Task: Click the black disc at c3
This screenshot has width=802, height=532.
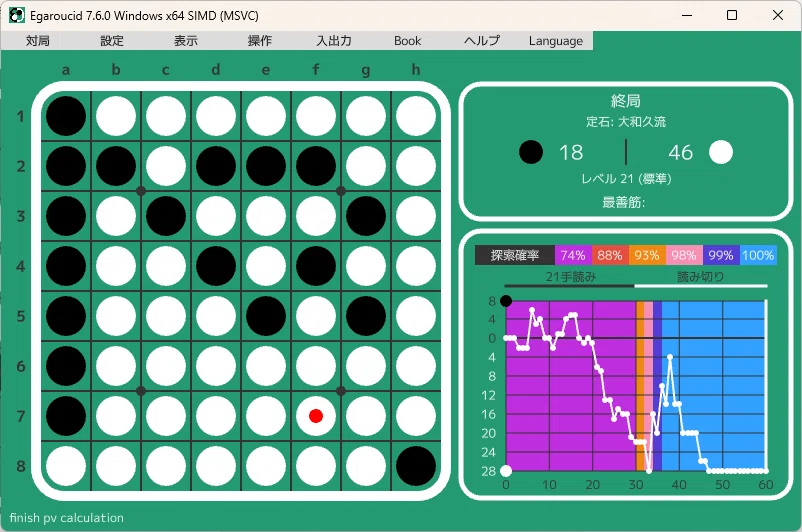Action: click(166, 216)
